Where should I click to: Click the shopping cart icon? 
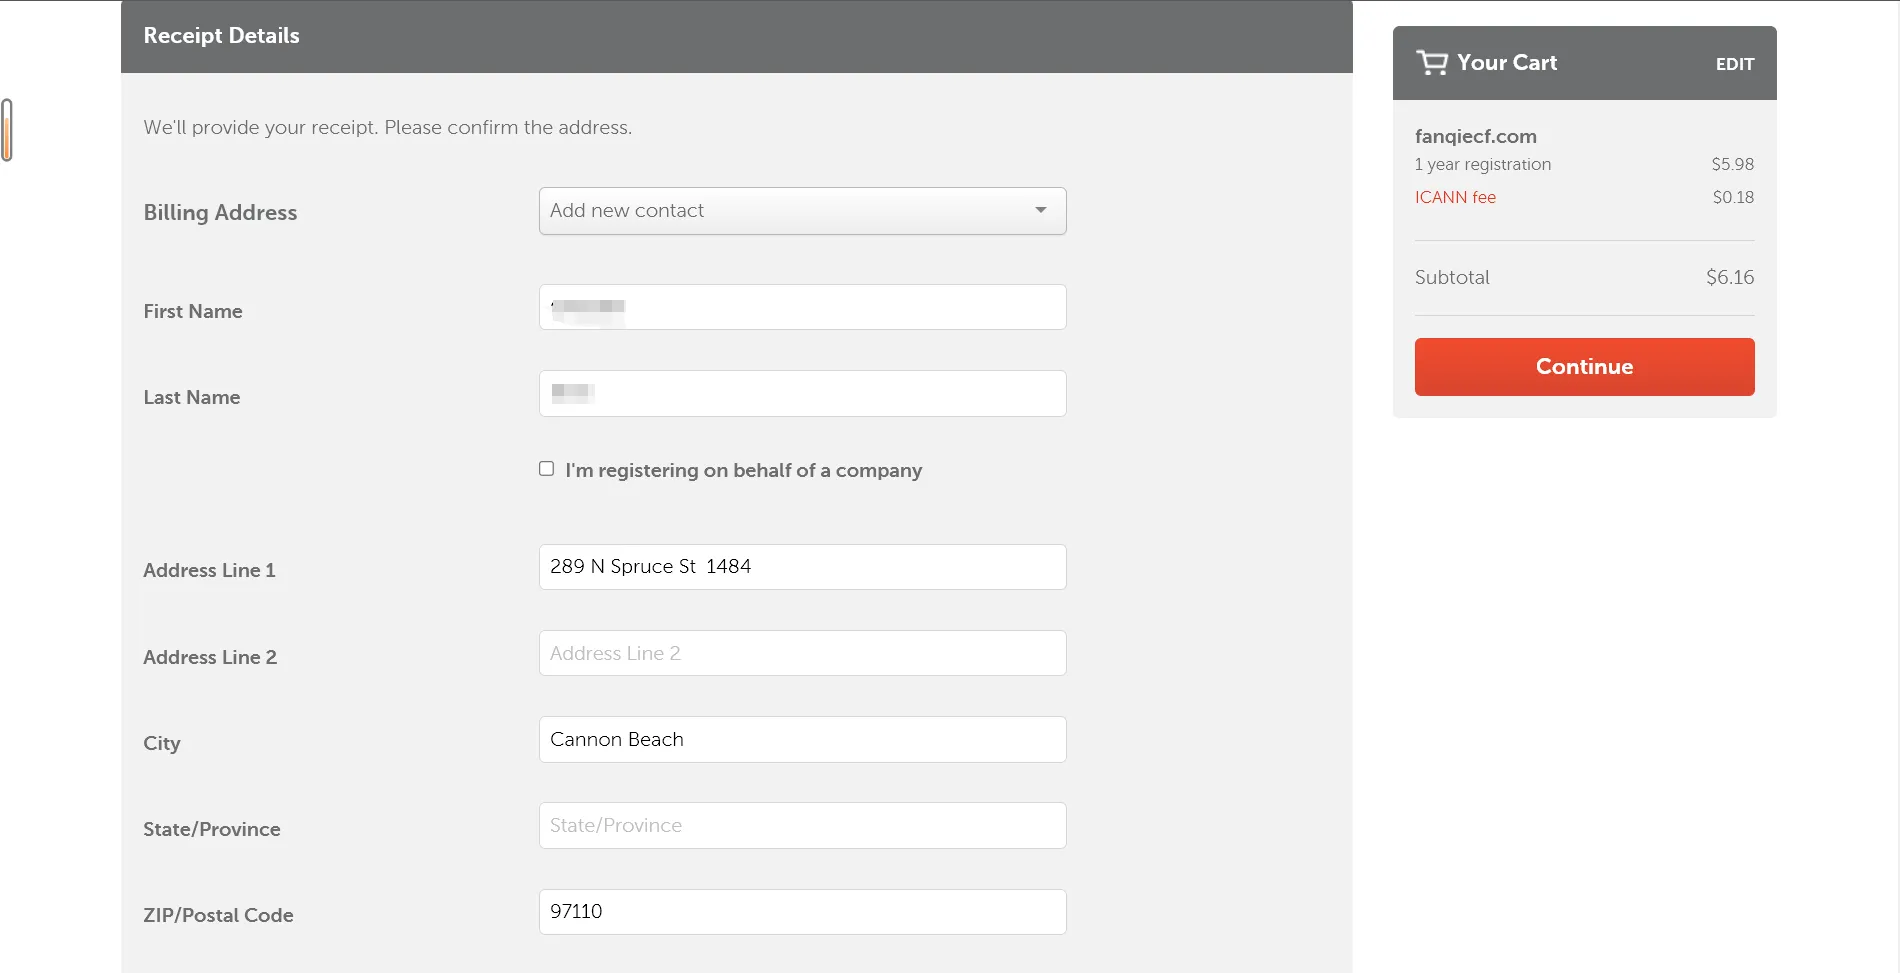pyautogui.click(x=1431, y=63)
